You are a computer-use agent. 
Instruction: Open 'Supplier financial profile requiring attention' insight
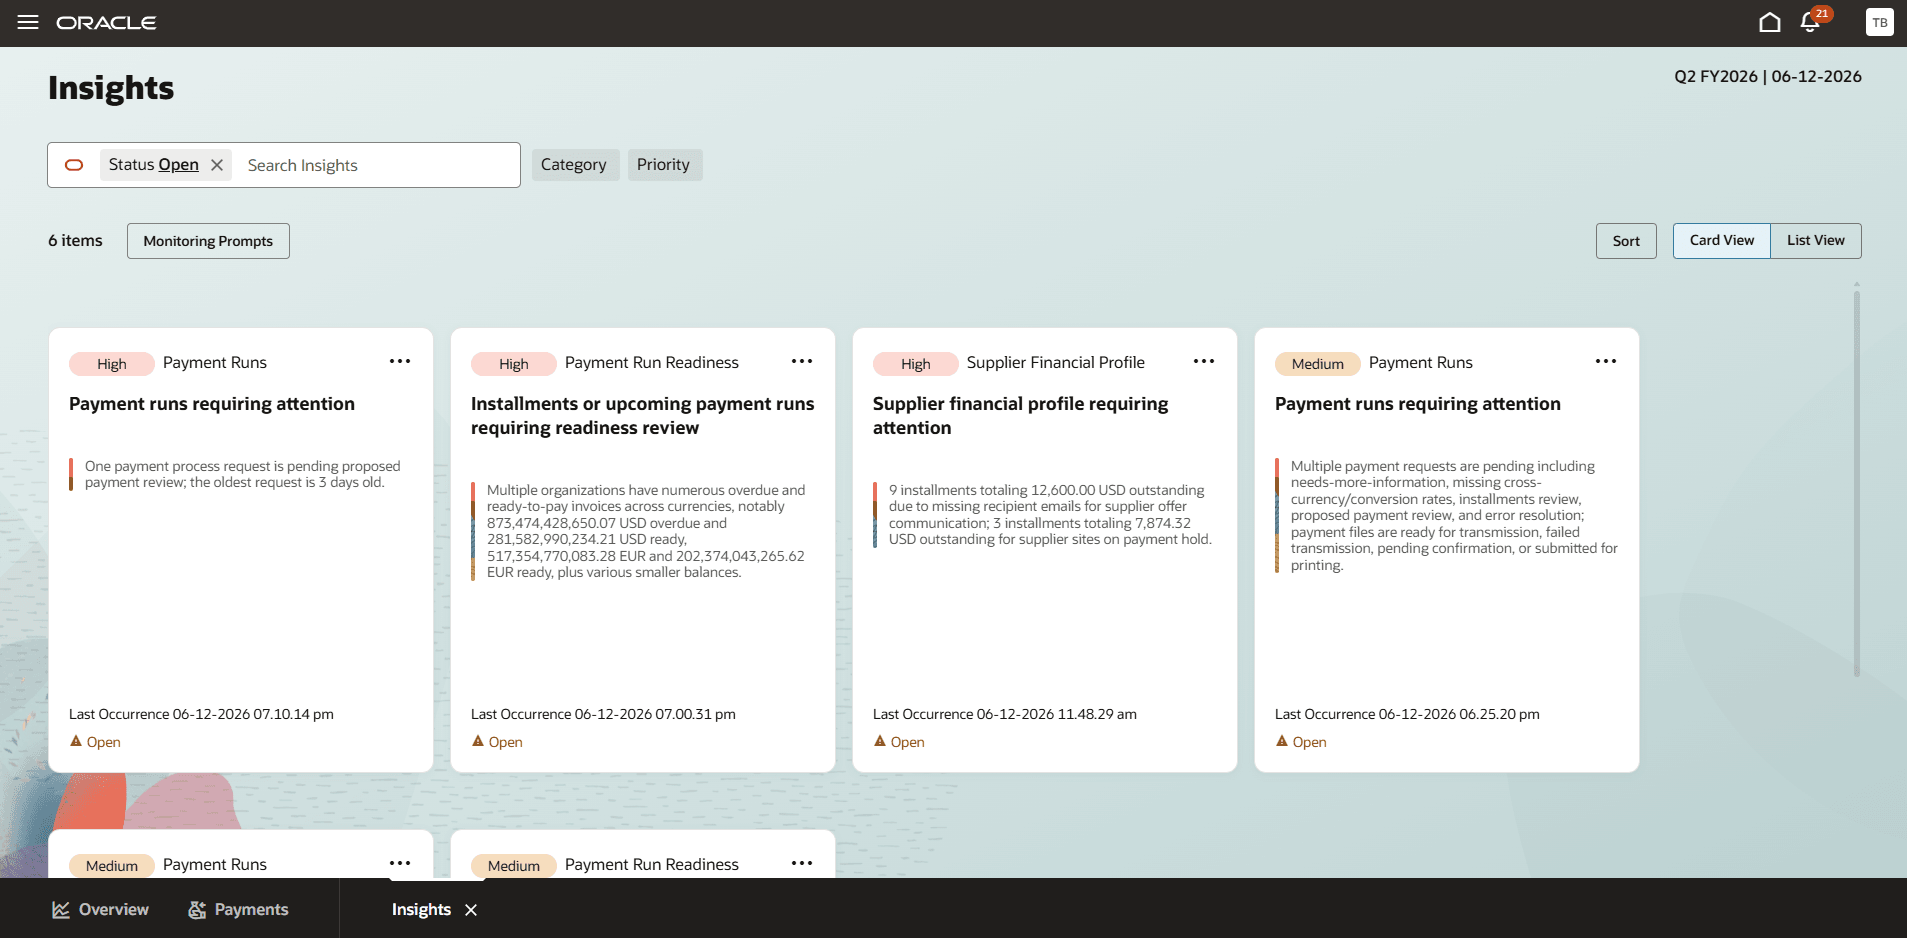click(1020, 416)
